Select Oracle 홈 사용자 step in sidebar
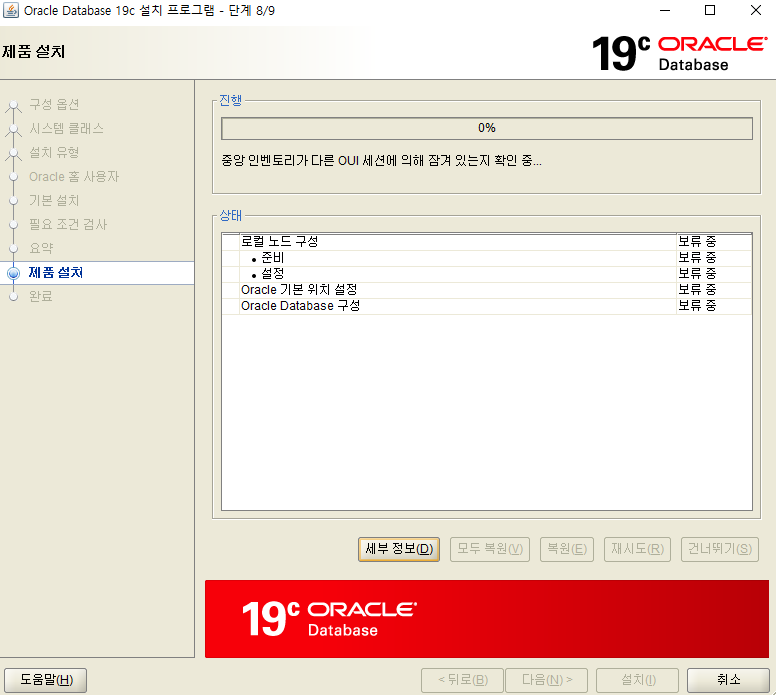The height and width of the screenshot is (695, 776). pyautogui.click(x=74, y=177)
